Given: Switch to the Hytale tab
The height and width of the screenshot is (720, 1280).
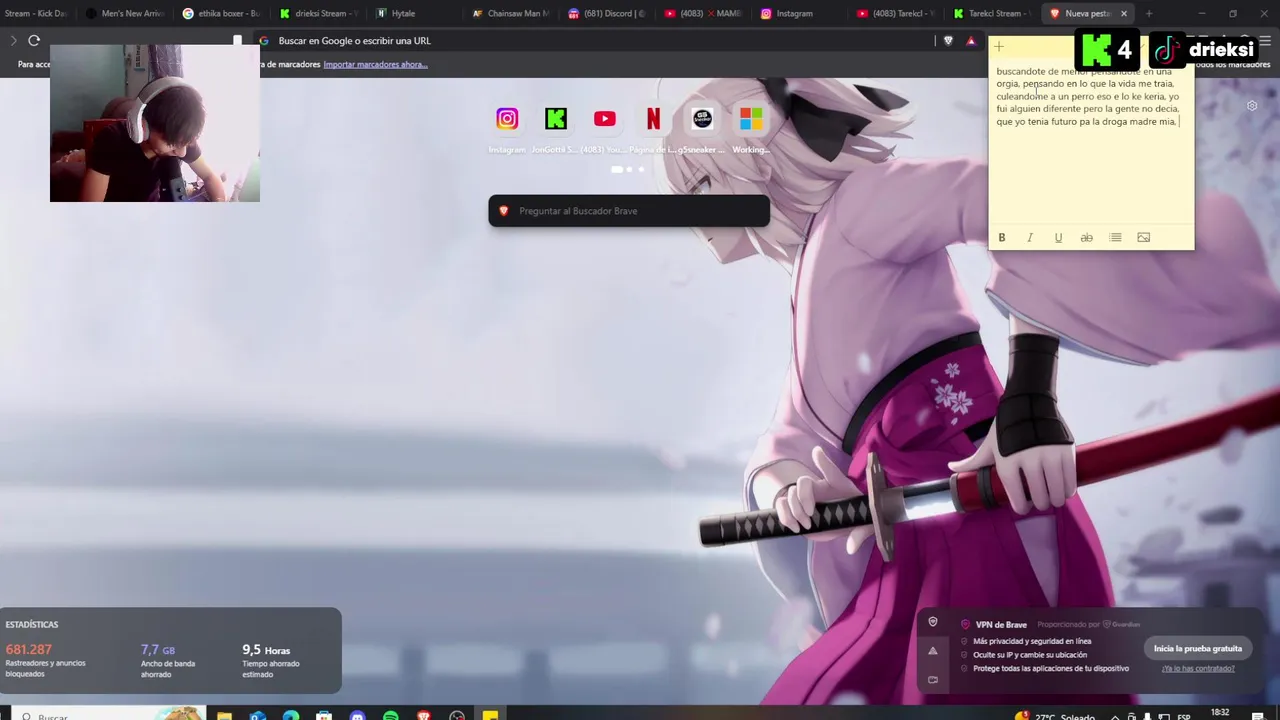Looking at the screenshot, I should [414, 14].
